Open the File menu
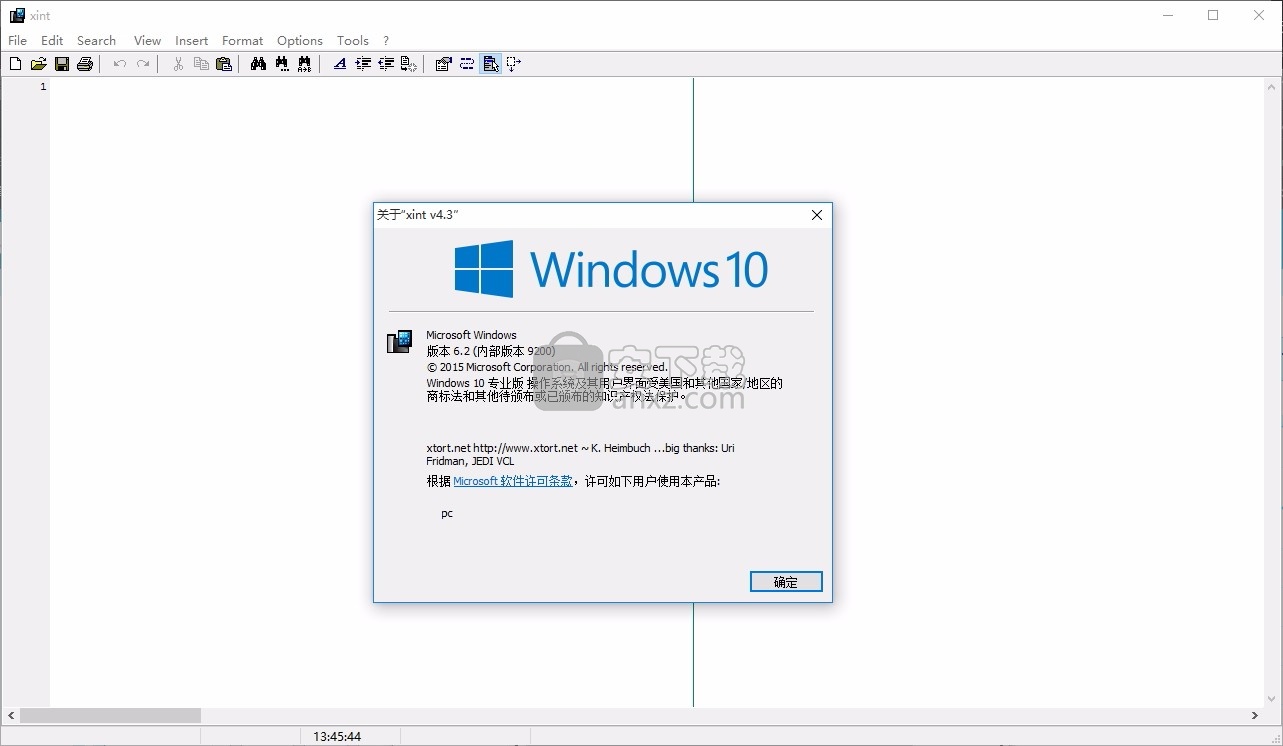 [x=17, y=41]
